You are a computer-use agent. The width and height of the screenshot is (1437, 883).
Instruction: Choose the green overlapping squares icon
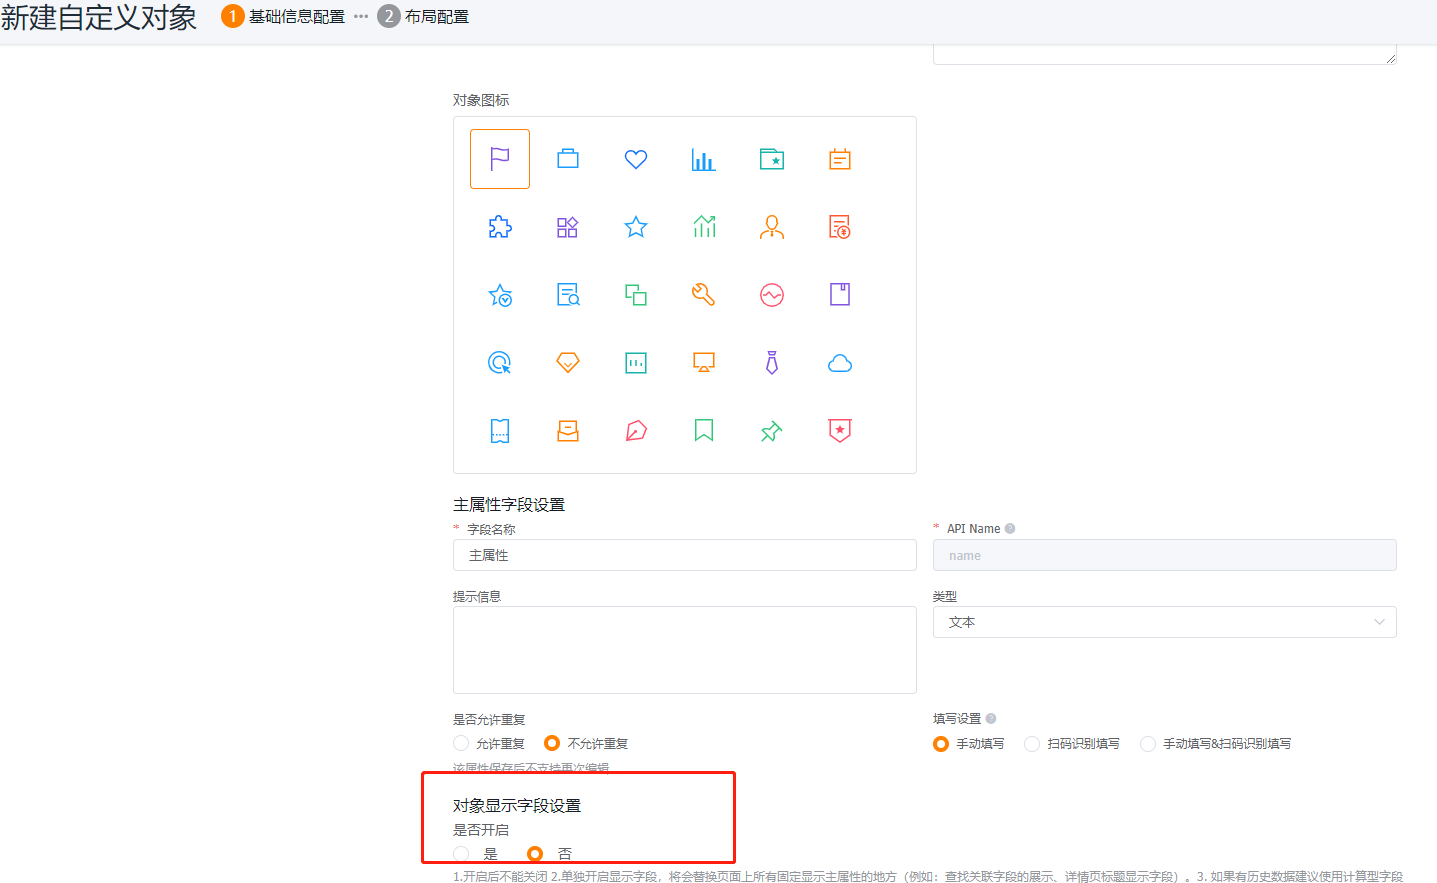(x=636, y=295)
